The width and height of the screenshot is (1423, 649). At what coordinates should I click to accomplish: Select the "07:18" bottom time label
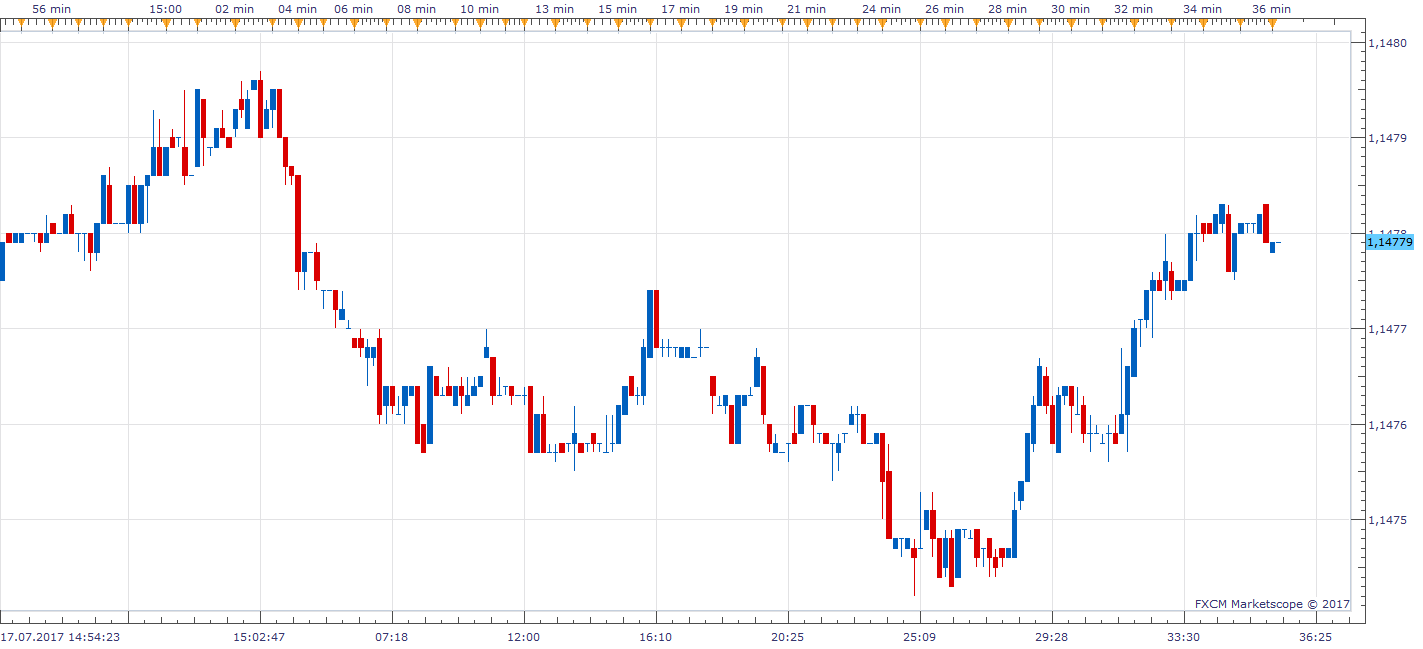[x=391, y=637]
